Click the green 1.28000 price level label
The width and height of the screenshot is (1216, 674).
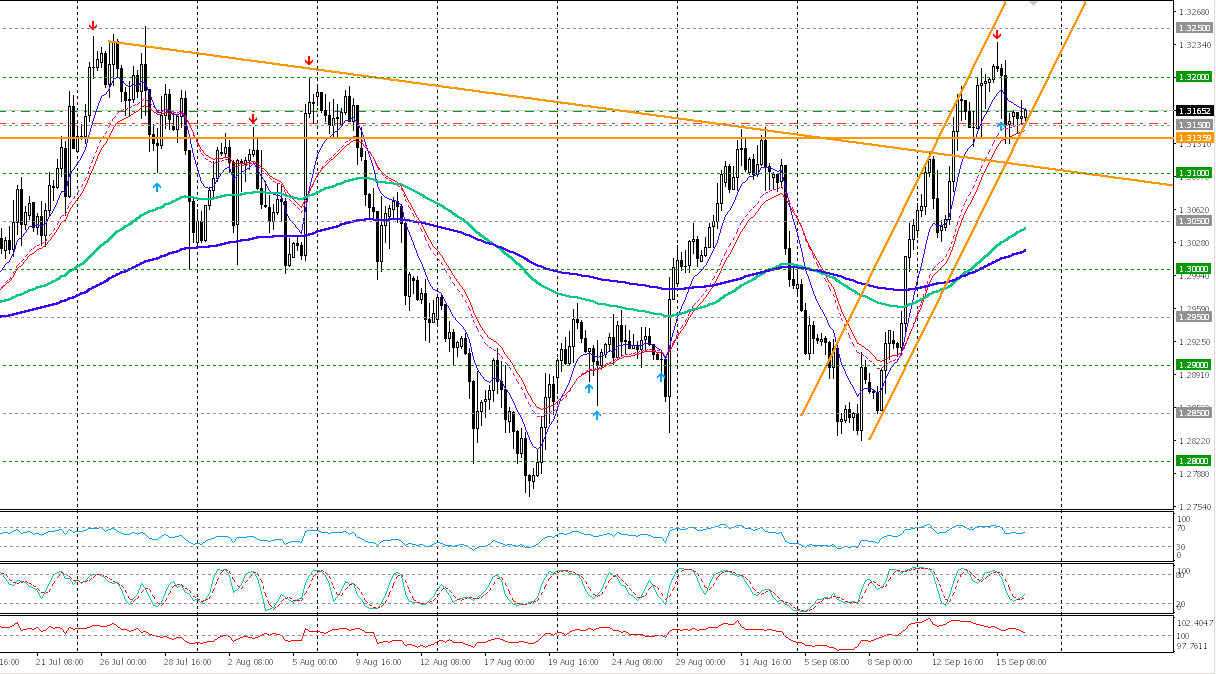tap(1195, 461)
